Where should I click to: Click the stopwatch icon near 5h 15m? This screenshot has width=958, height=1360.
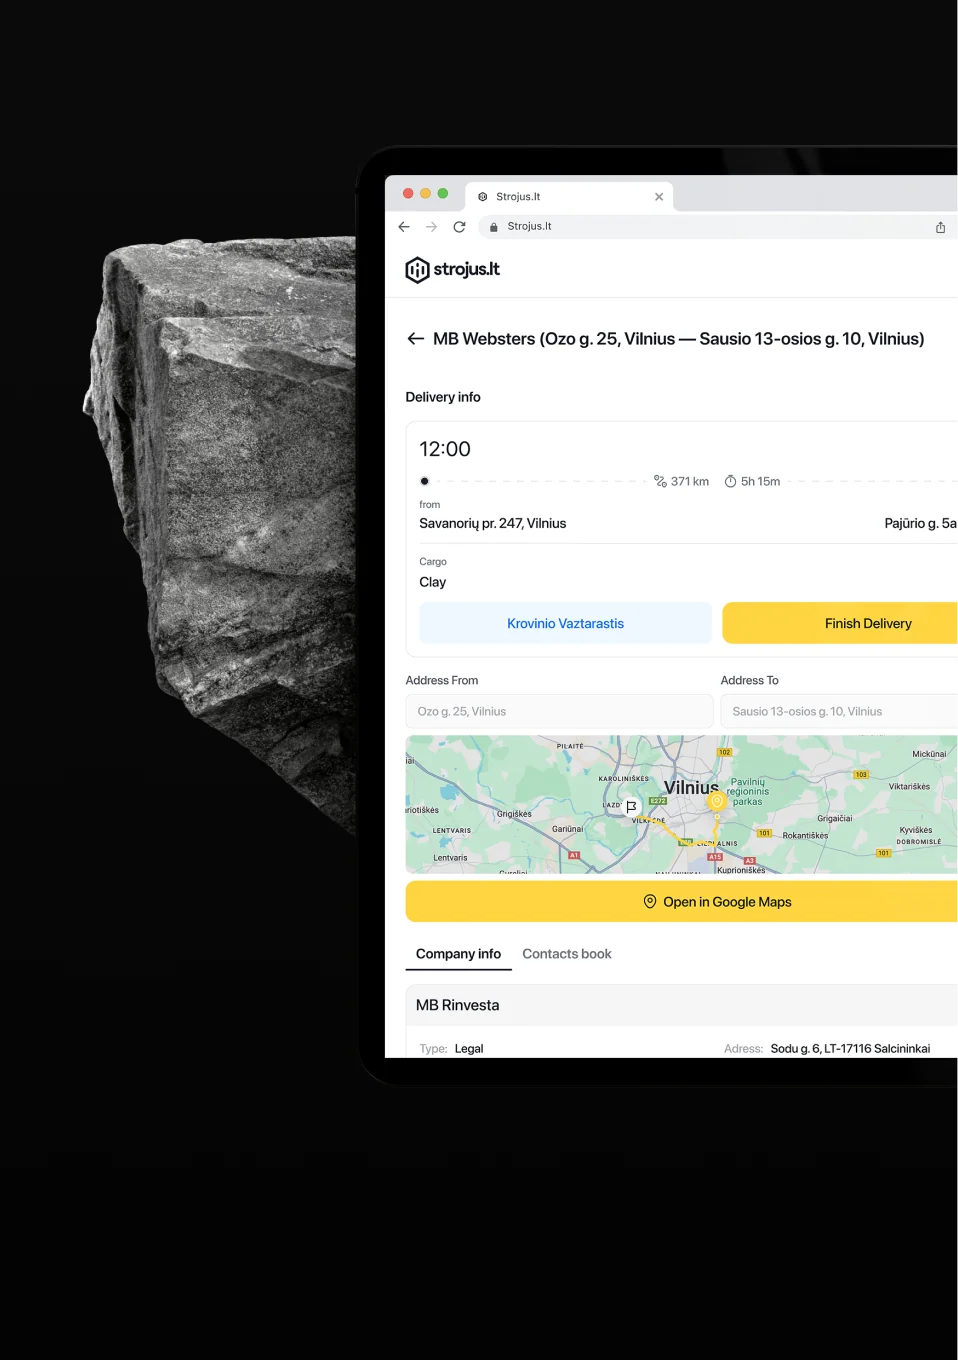coord(730,481)
